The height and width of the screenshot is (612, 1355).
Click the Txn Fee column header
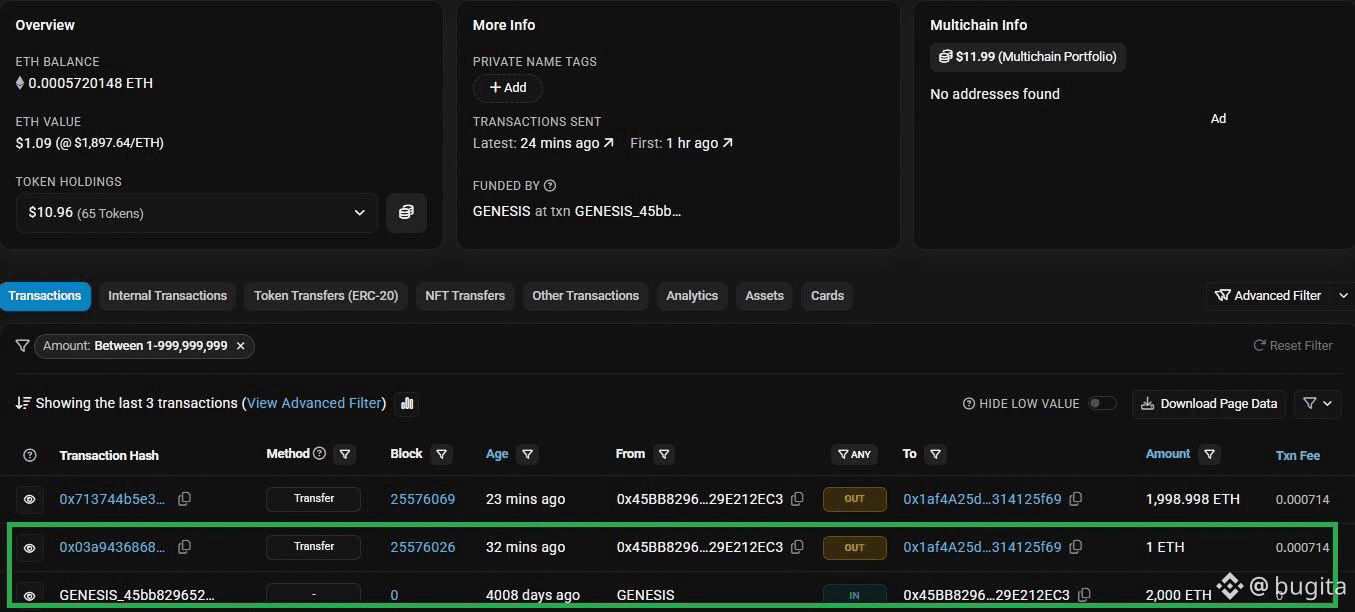pos(1298,455)
